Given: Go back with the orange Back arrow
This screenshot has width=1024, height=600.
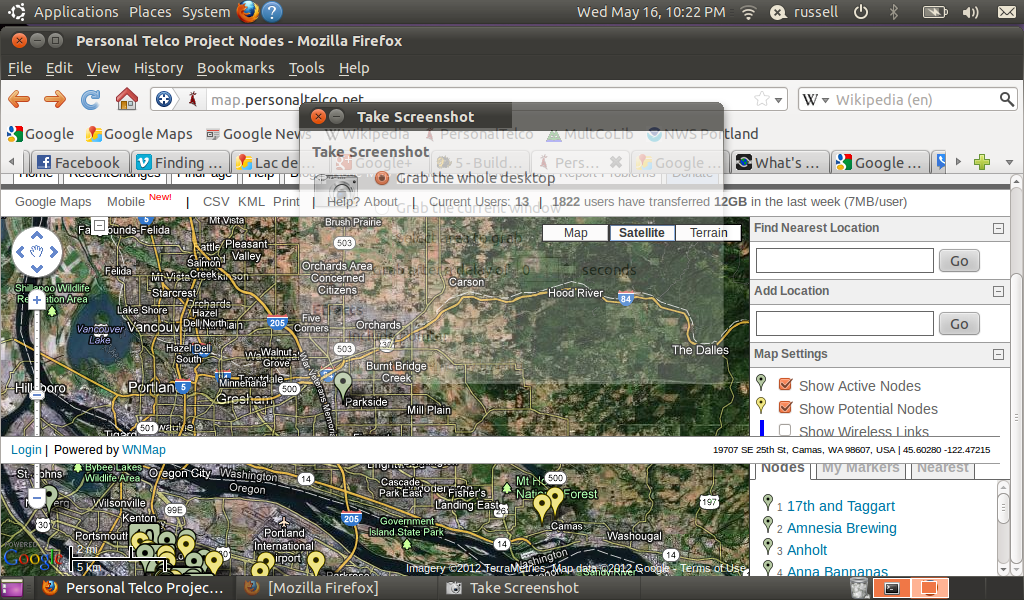Looking at the screenshot, I should pos(19,99).
